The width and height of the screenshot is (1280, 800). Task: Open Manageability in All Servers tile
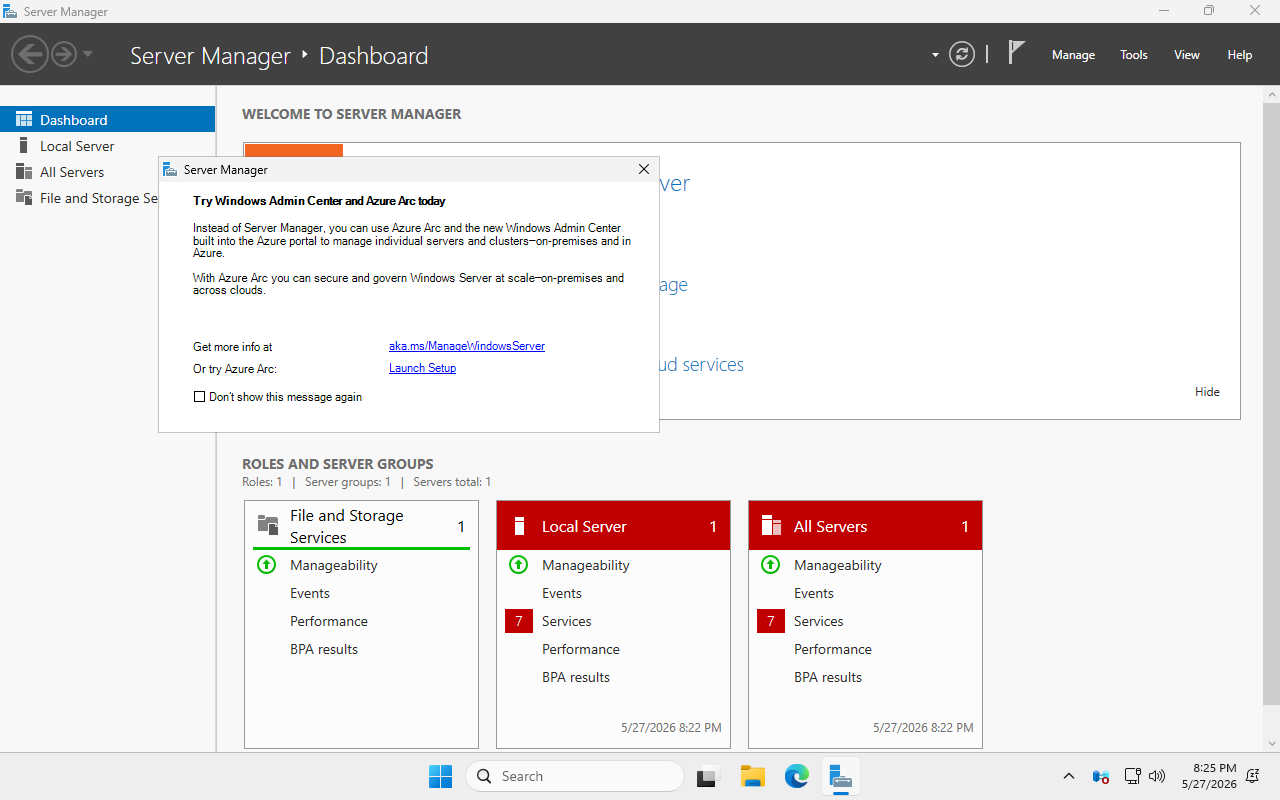click(x=838, y=565)
